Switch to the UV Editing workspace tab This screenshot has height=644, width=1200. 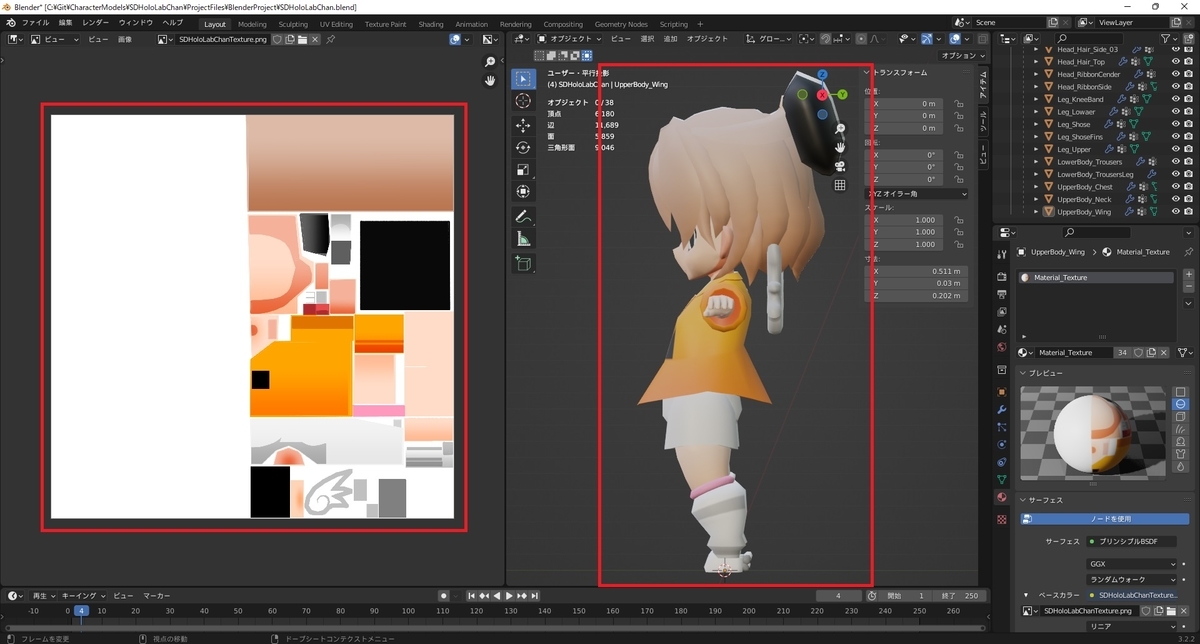[336, 24]
